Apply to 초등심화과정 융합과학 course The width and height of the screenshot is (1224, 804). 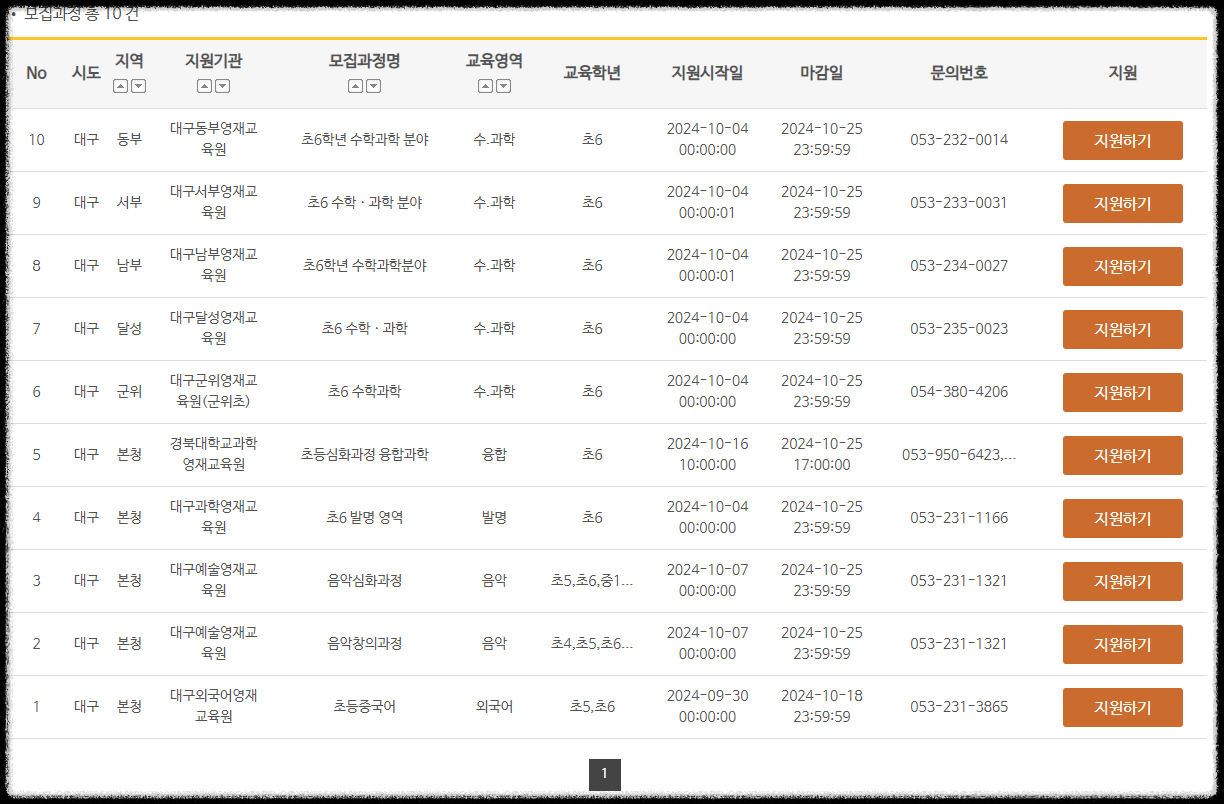coord(1122,455)
